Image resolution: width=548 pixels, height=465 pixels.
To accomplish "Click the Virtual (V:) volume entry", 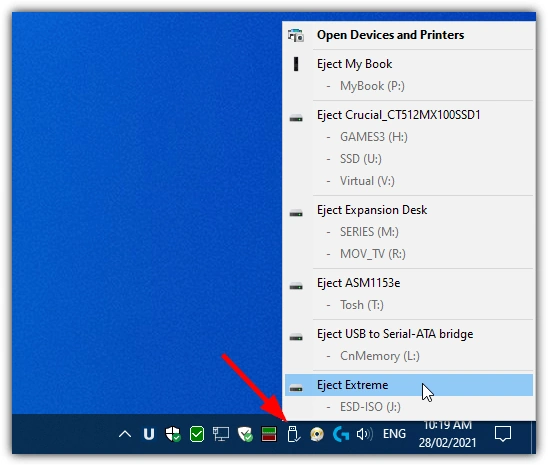I will click(x=367, y=181).
